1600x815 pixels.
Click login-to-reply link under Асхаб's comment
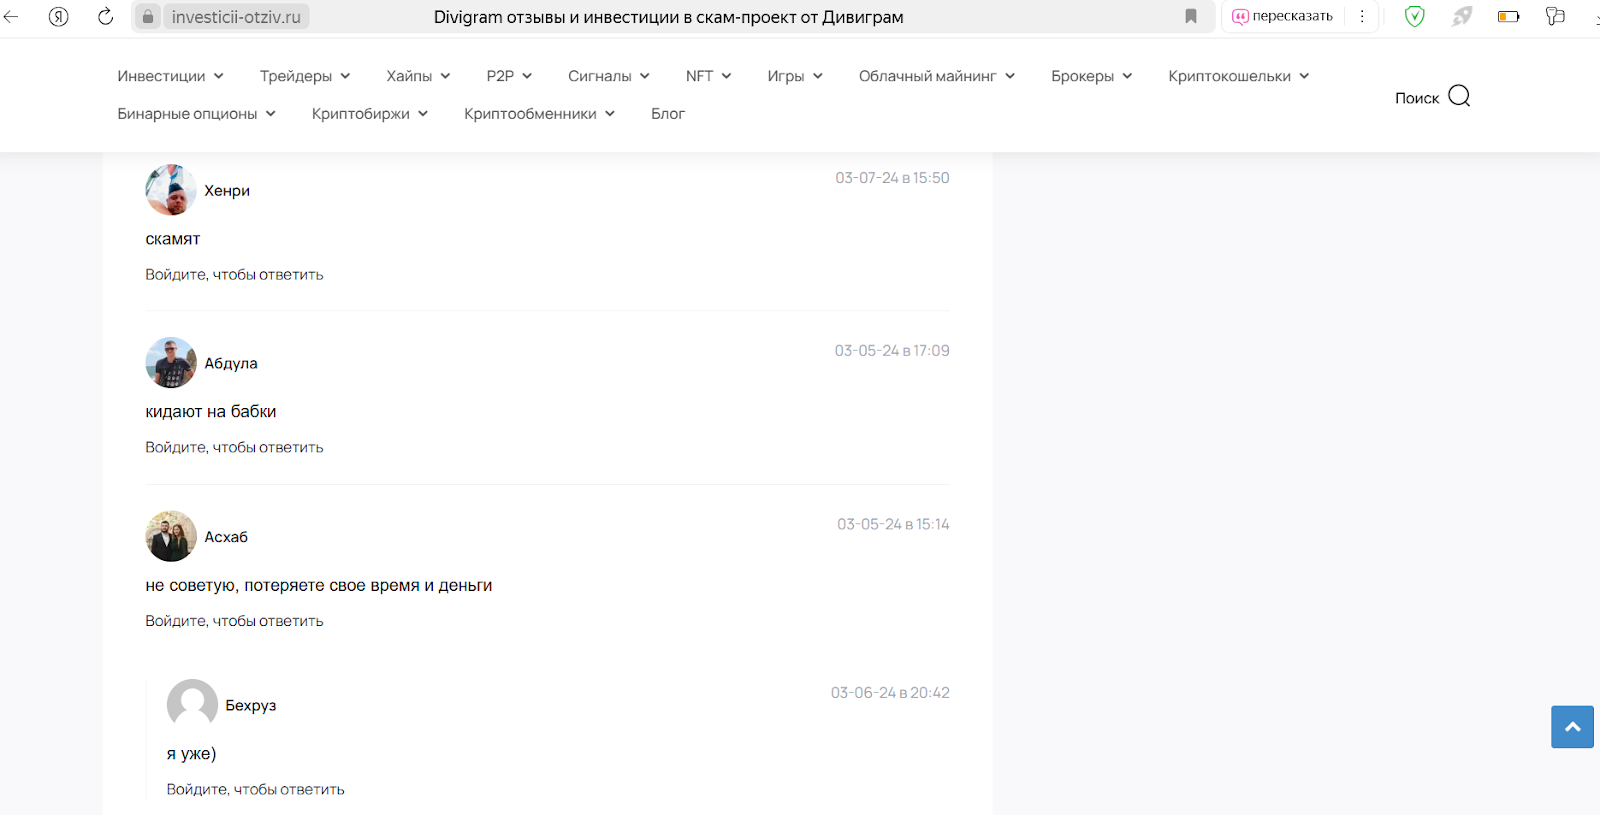[x=234, y=622]
